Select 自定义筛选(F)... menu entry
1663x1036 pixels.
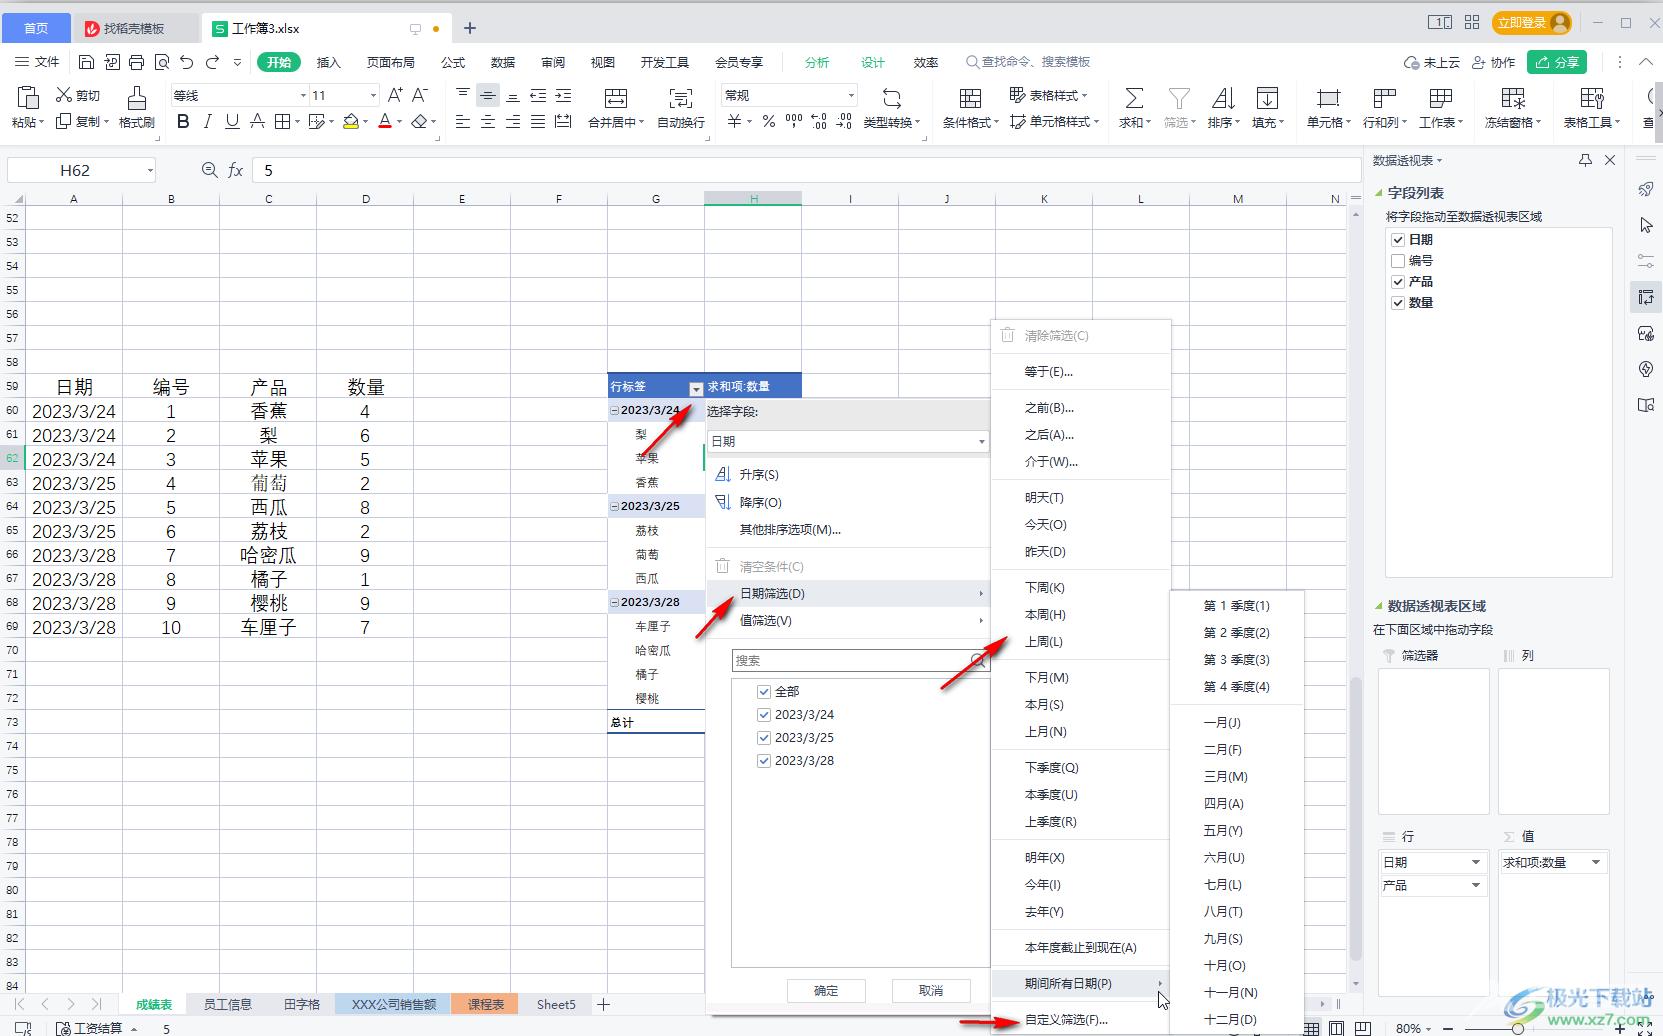tap(1066, 1020)
